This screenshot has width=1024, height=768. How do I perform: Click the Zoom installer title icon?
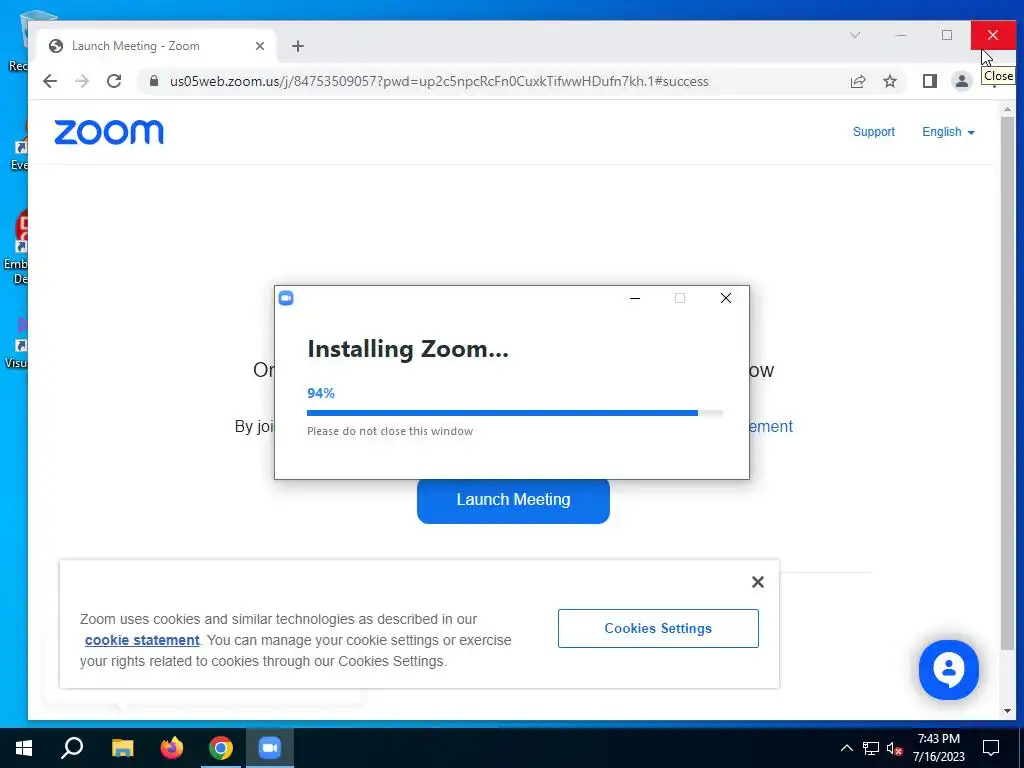(x=286, y=298)
